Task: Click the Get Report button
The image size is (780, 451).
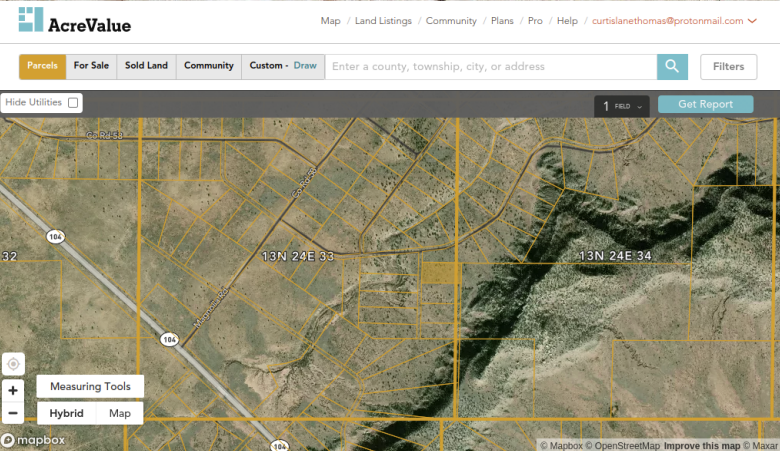Action: coord(705,104)
